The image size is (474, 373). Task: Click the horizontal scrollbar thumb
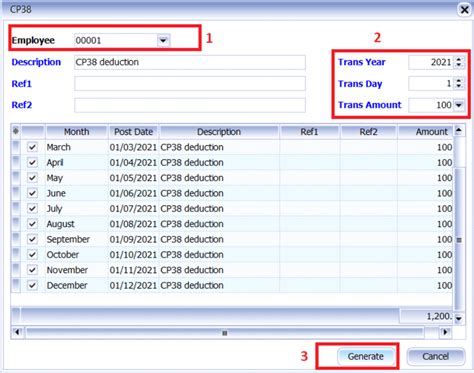(225, 332)
